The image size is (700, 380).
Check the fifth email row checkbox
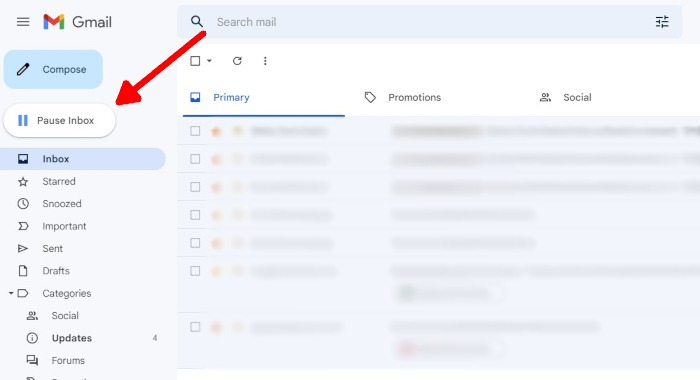tap(195, 243)
